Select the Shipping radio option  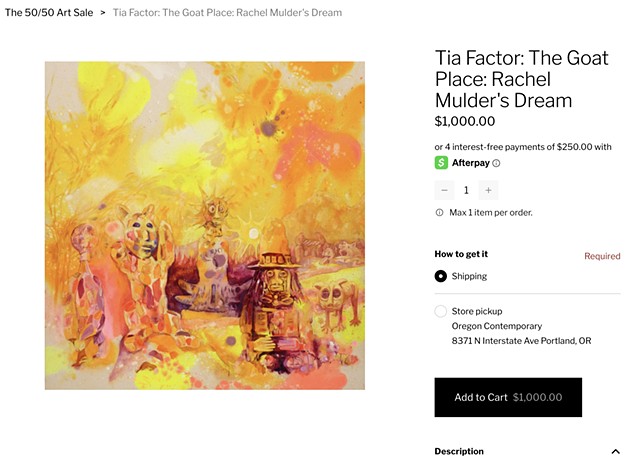441,276
